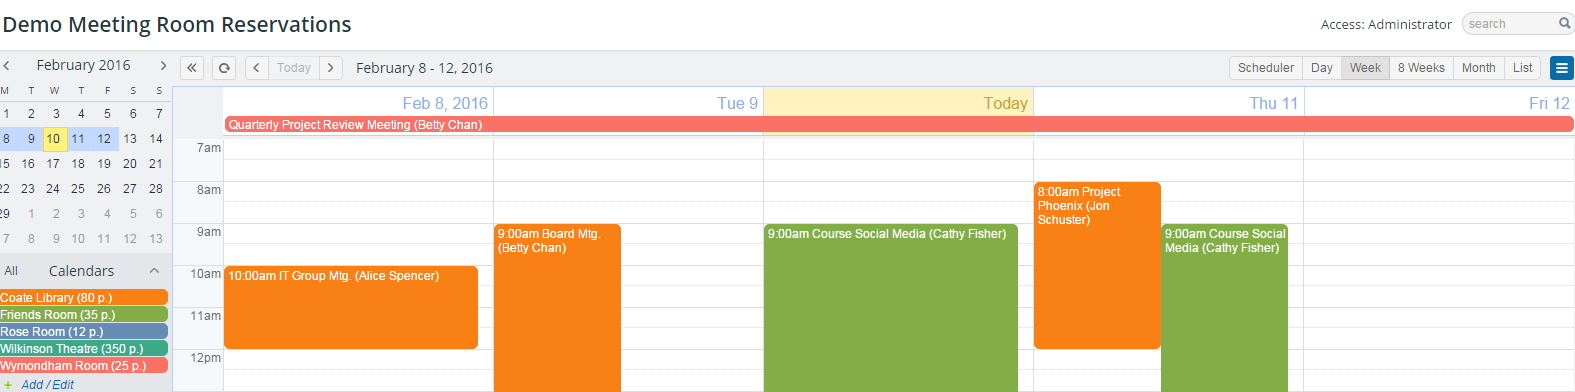Viewport: 1575px width, 392px height.
Task: Toggle Wilkinson Theatre calendar visibility
Action: click(84, 348)
